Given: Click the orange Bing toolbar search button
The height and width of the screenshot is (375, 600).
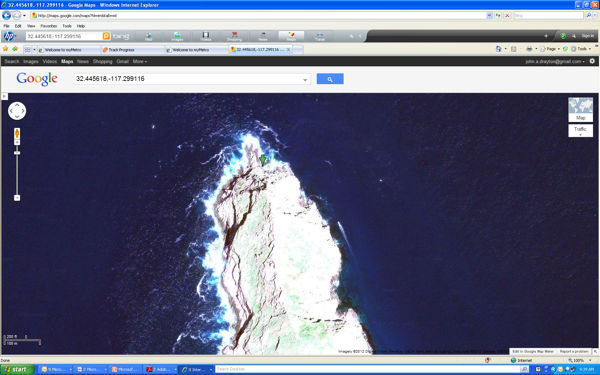Looking at the screenshot, I should [106, 36].
